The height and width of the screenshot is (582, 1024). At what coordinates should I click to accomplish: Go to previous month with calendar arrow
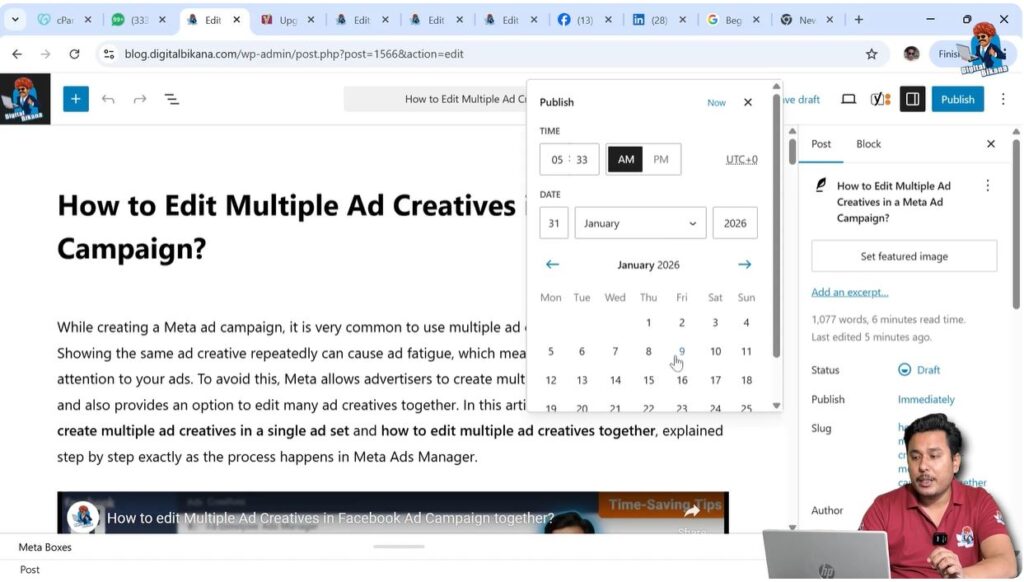[552, 264]
